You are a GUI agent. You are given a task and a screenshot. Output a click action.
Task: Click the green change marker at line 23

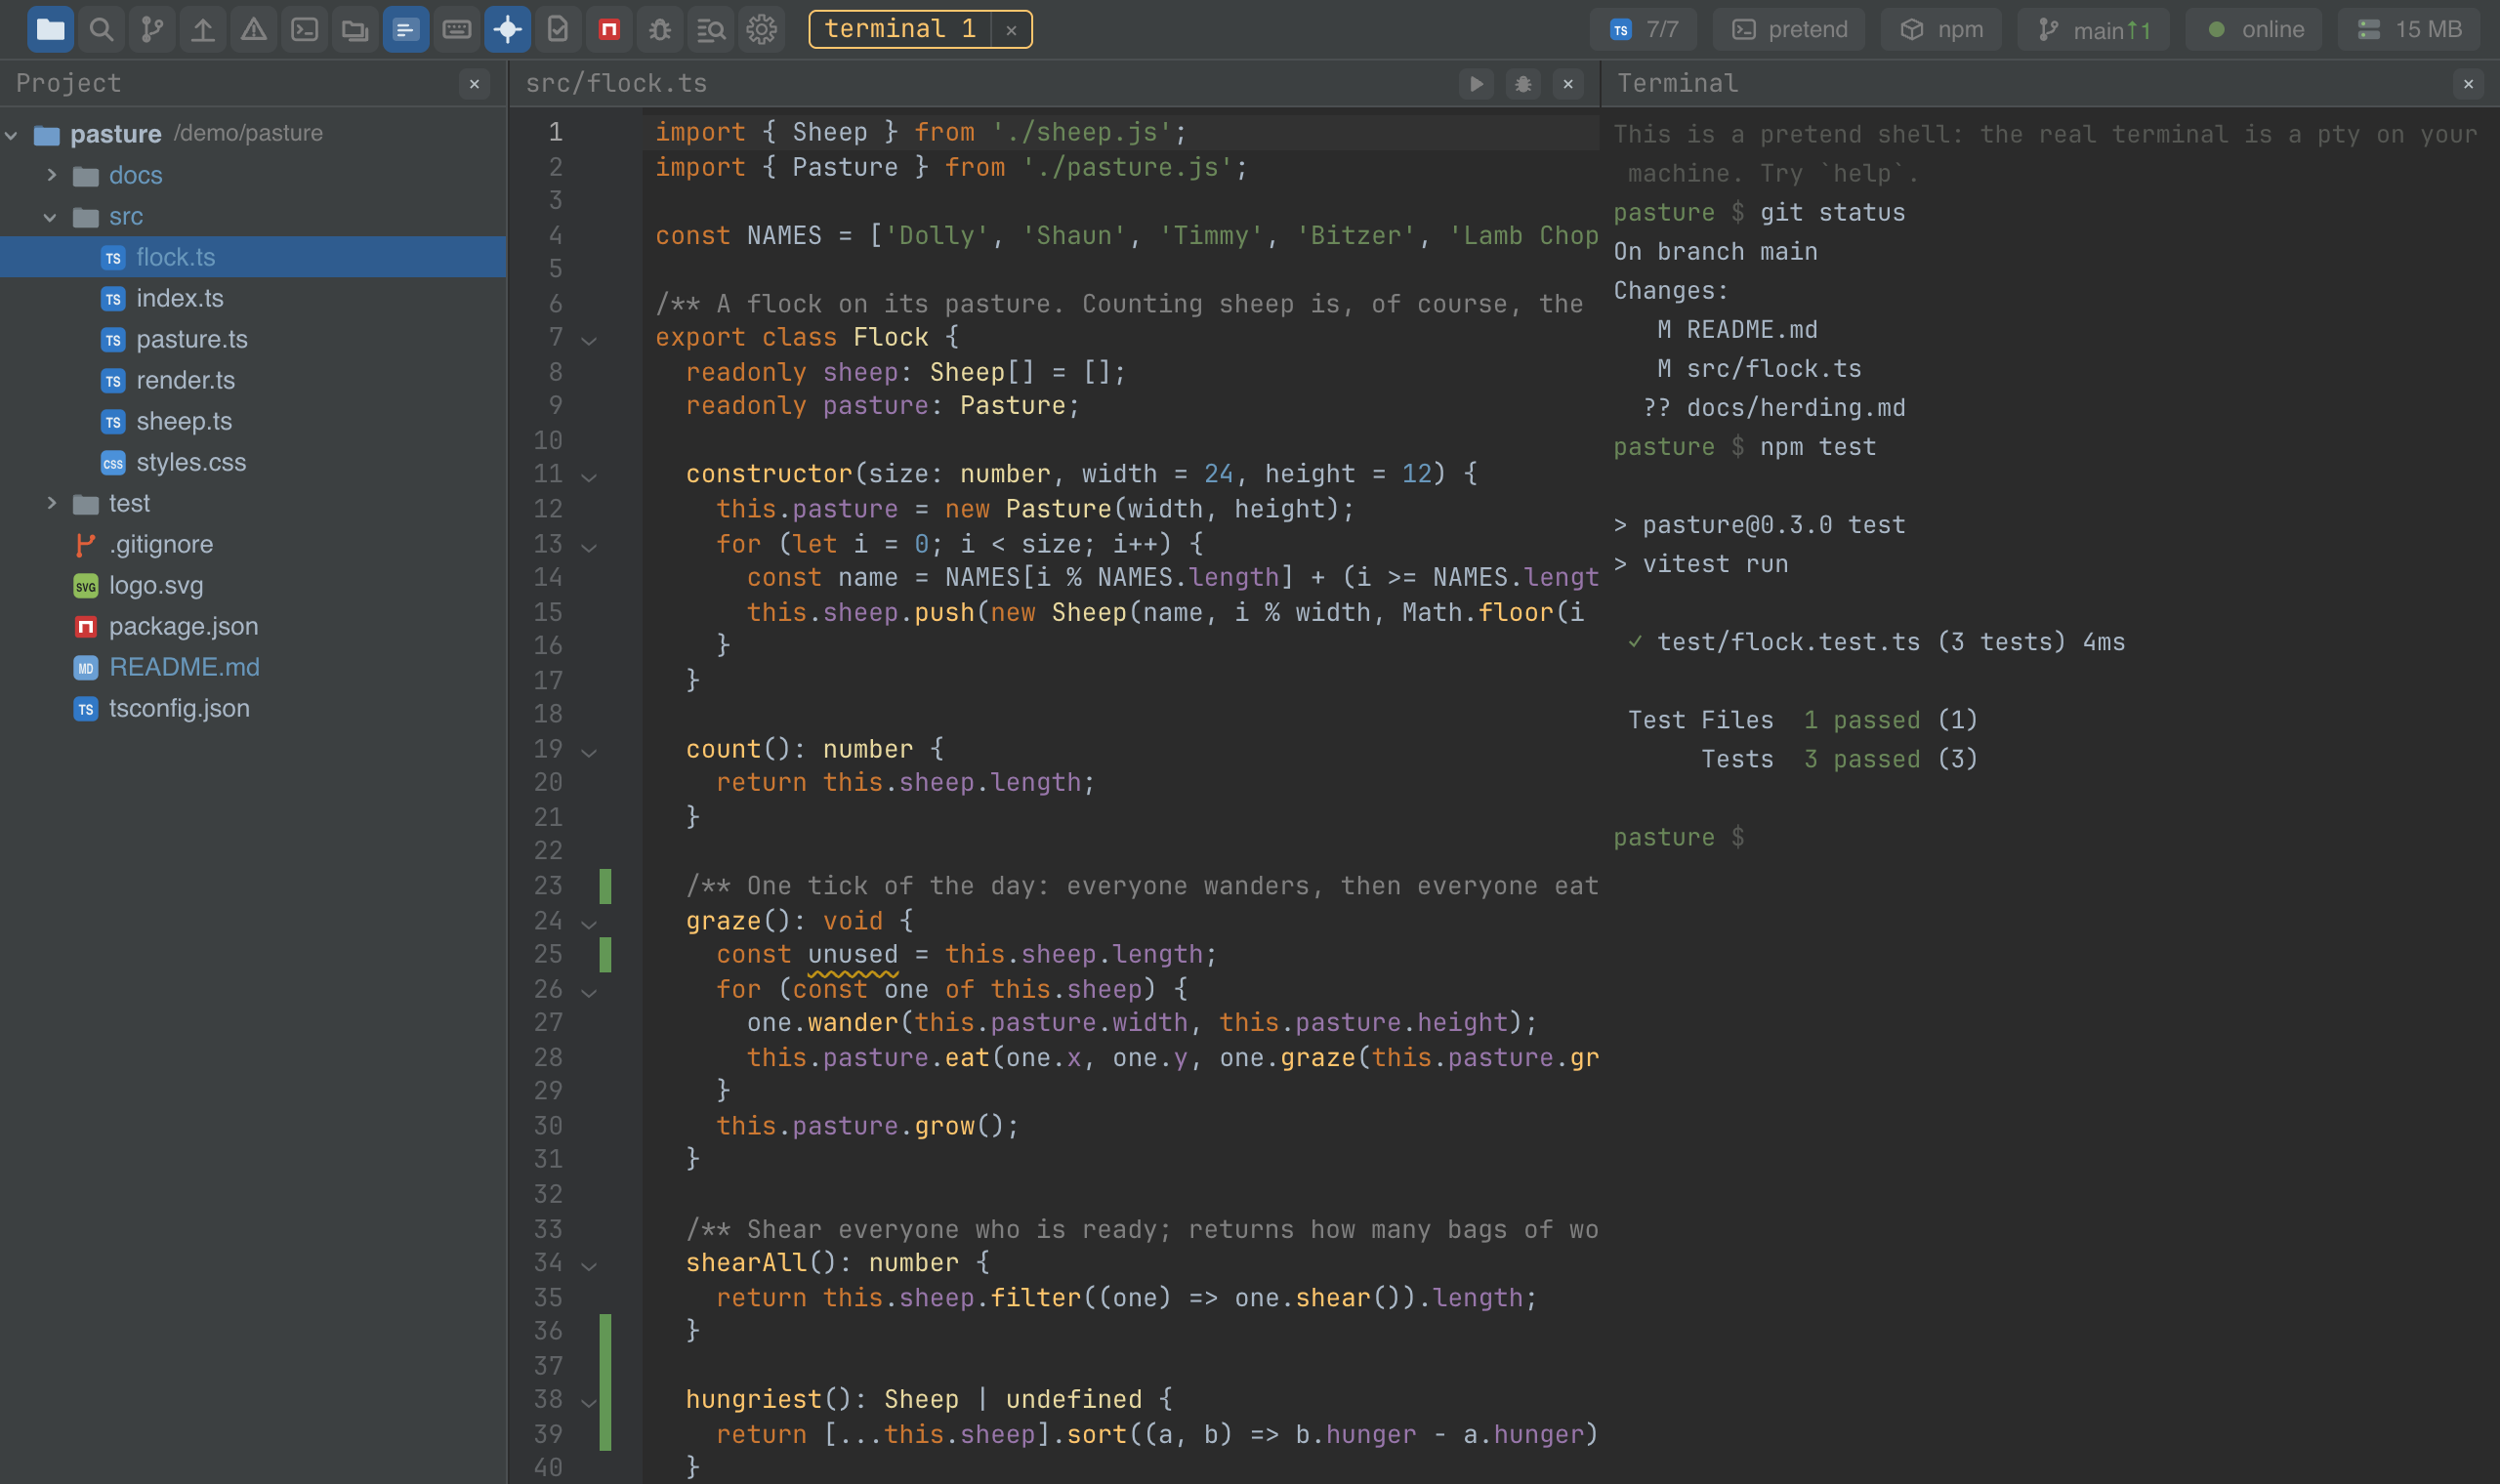tap(605, 886)
